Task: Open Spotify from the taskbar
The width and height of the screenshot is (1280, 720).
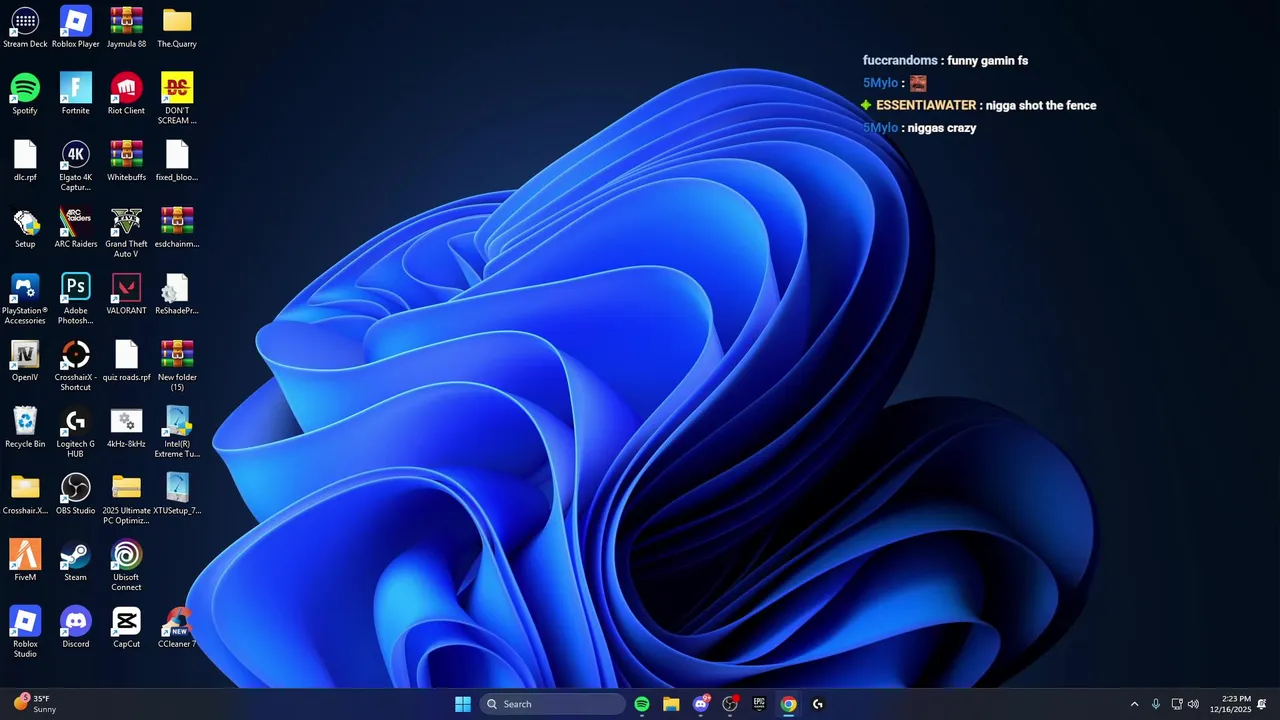Action: [642, 704]
